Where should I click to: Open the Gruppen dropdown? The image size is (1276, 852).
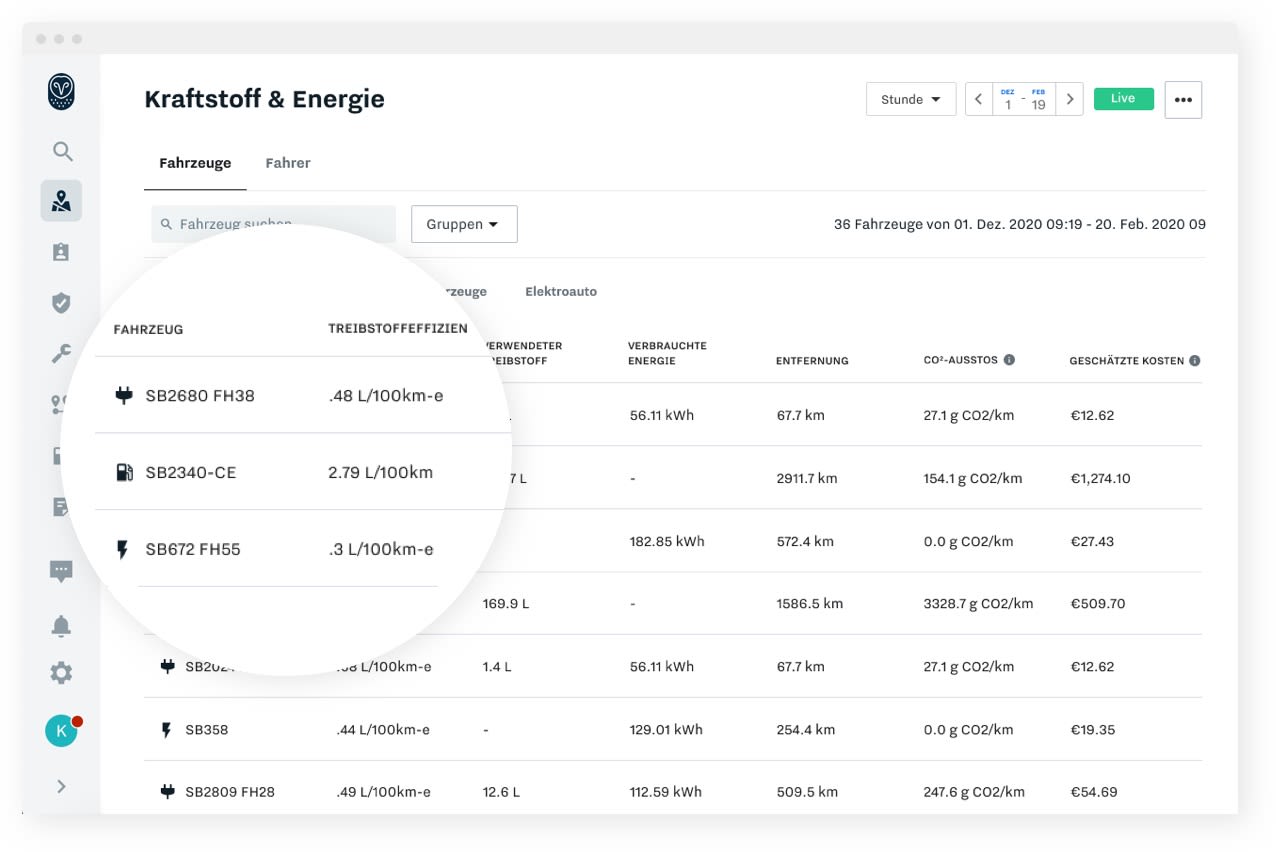[x=464, y=224]
